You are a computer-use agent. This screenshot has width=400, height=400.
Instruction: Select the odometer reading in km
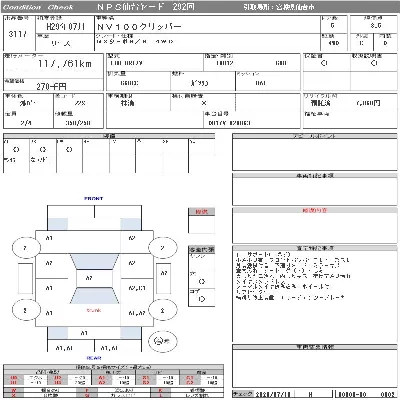65,63
